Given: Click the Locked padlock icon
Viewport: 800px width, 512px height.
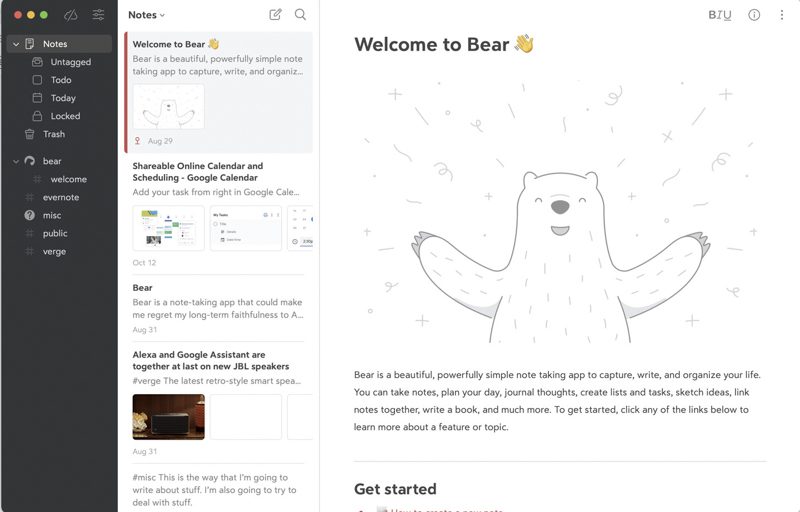Looking at the screenshot, I should click(37, 116).
